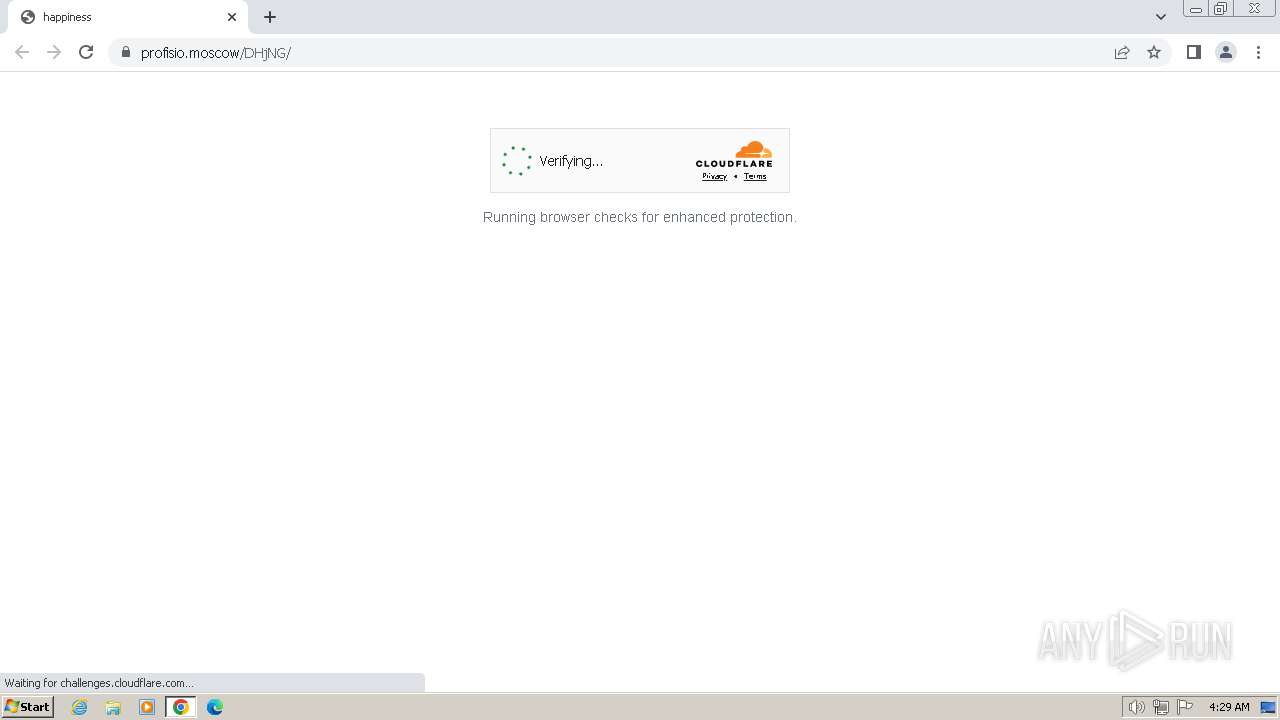Click the Cloudflare logo
The image size is (1280, 720).
734,154
